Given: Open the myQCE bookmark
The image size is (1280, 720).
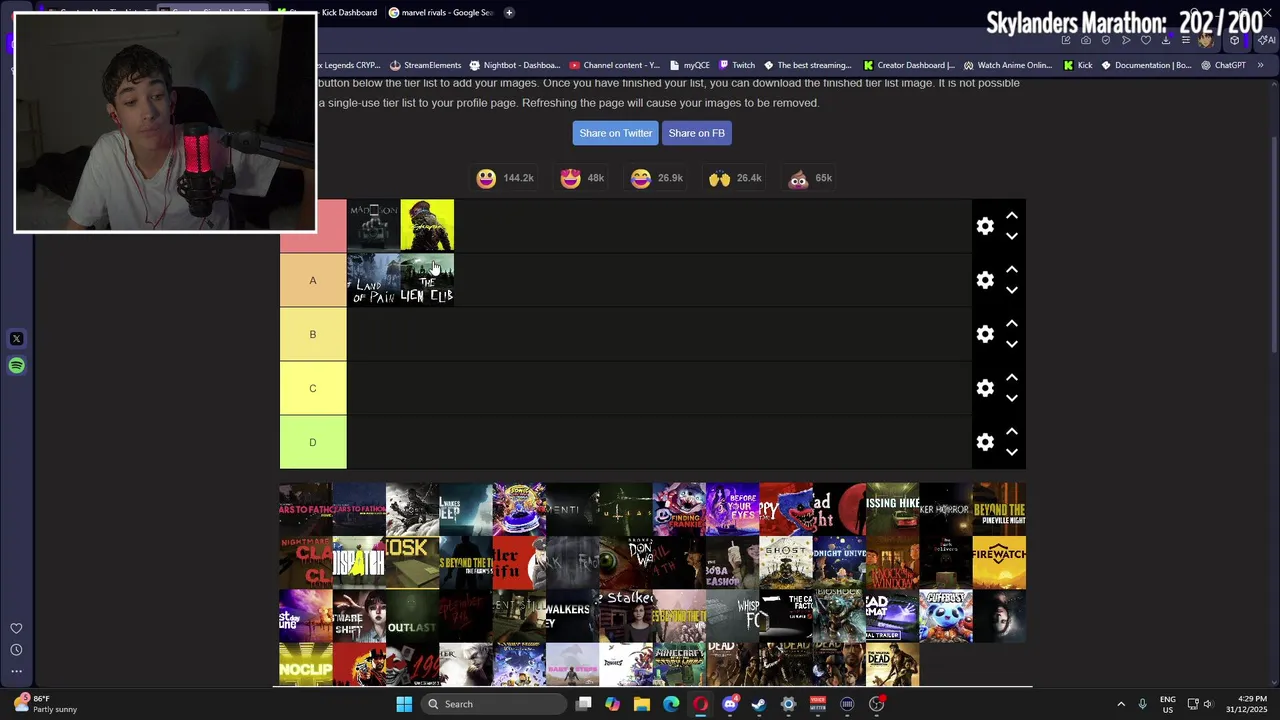Looking at the screenshot, I should [x=689, y=65].
